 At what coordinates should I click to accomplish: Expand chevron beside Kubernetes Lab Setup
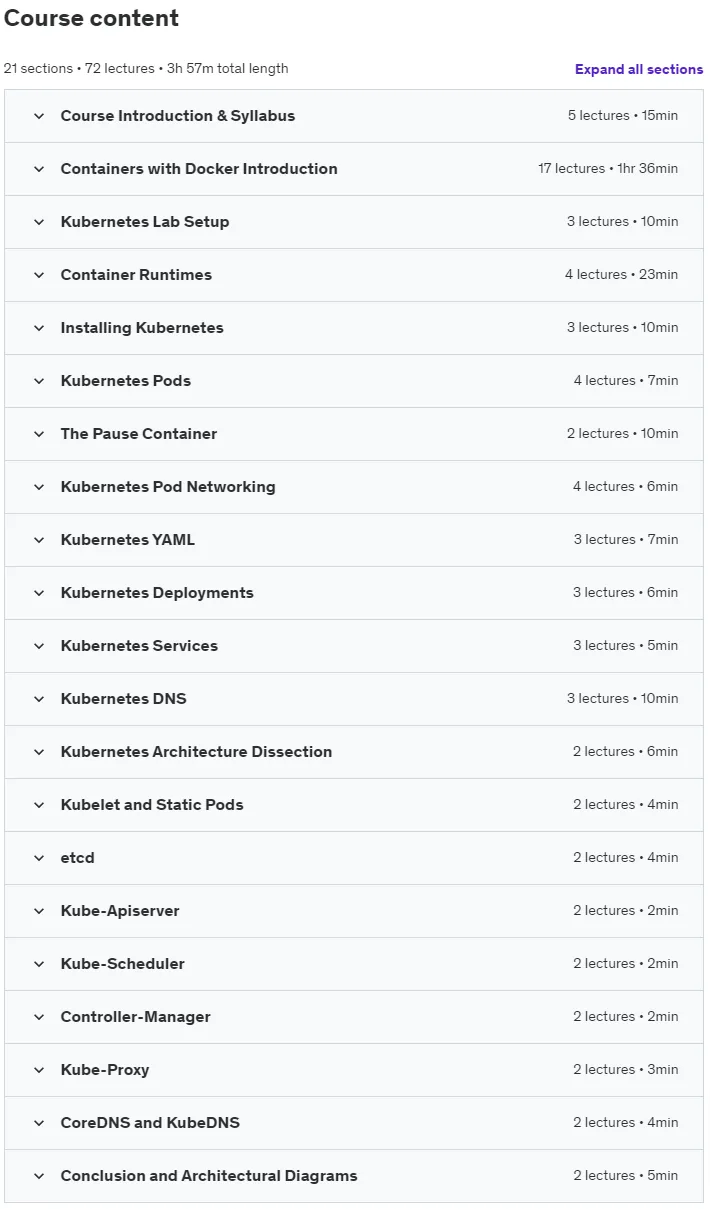[39, 222]
